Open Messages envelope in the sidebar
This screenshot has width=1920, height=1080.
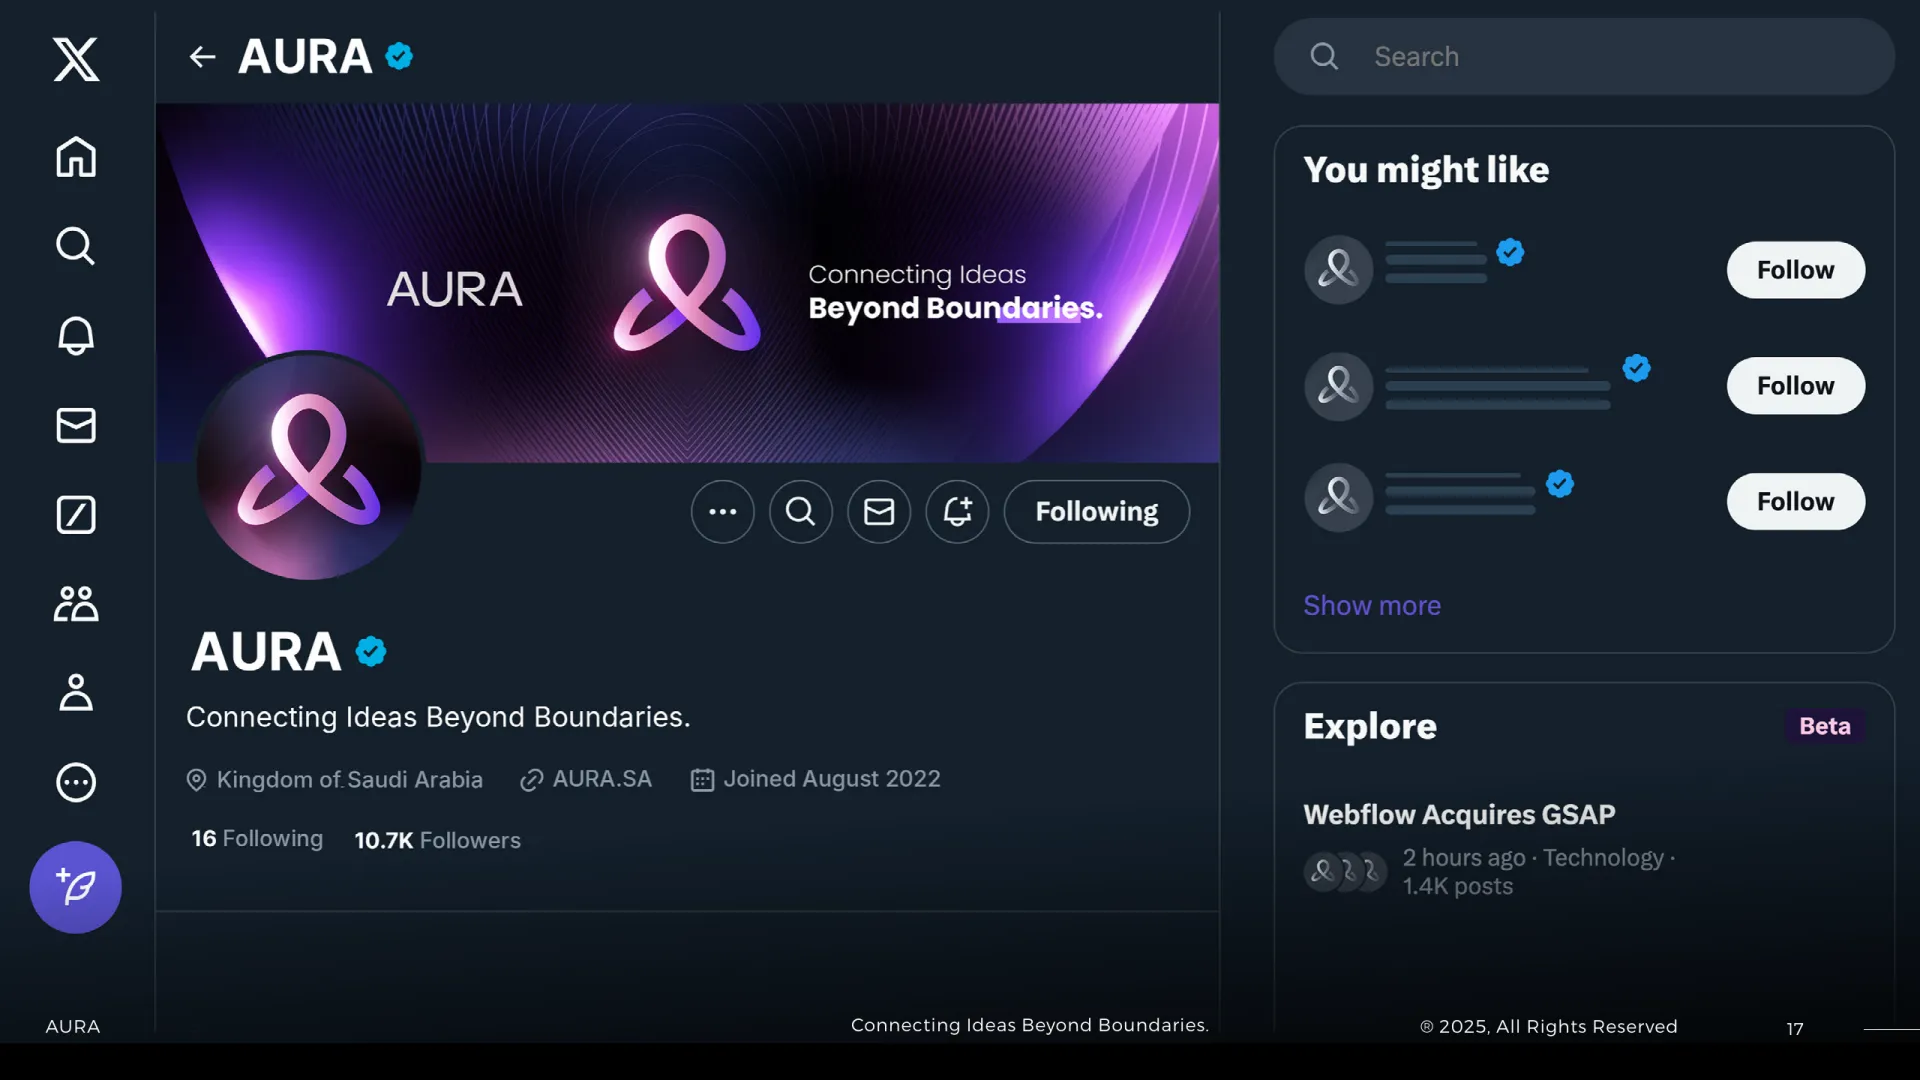(76, 425)
